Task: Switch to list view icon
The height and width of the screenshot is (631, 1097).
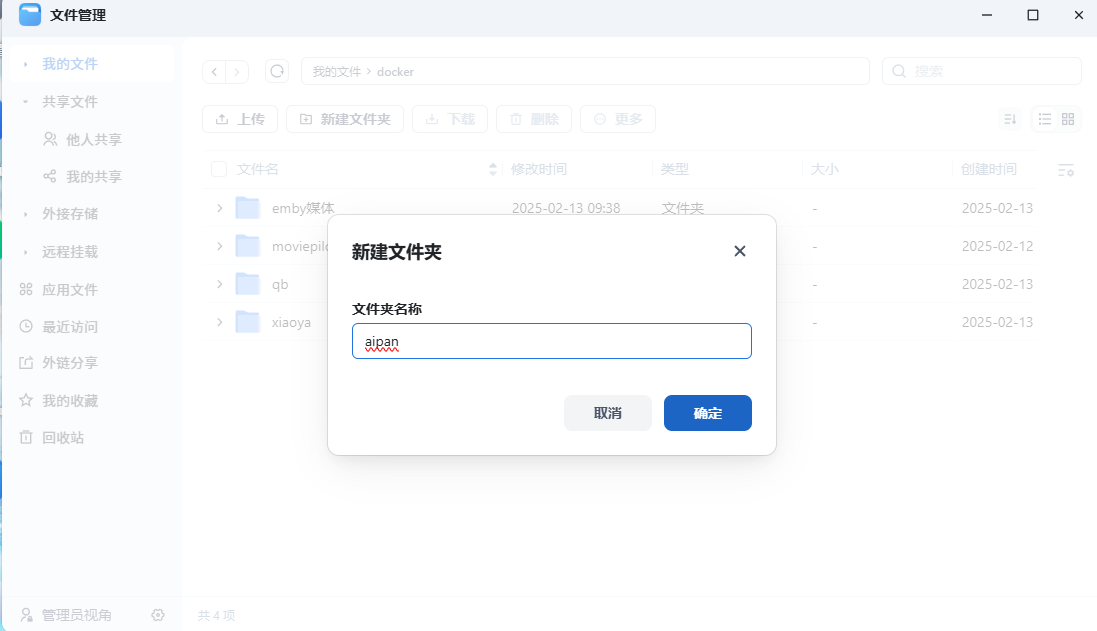Action: (1044, 119)
